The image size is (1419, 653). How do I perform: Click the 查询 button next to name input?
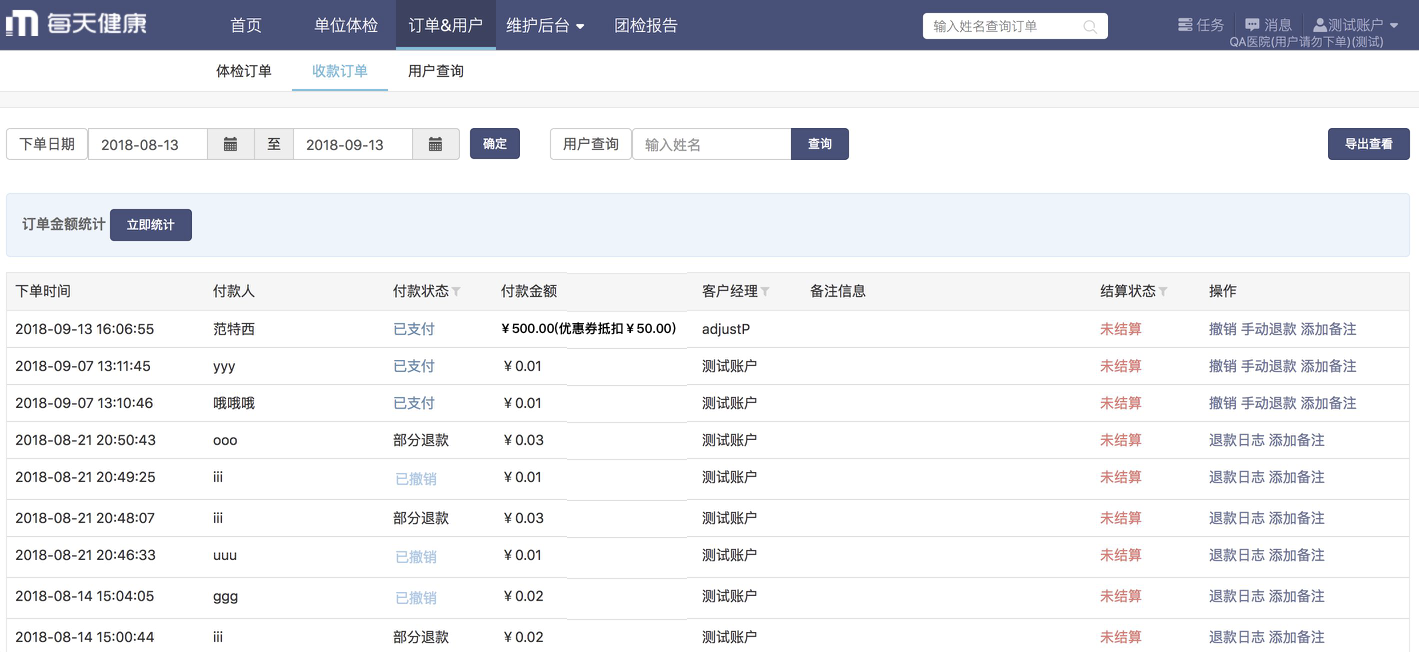coord(820,144)
